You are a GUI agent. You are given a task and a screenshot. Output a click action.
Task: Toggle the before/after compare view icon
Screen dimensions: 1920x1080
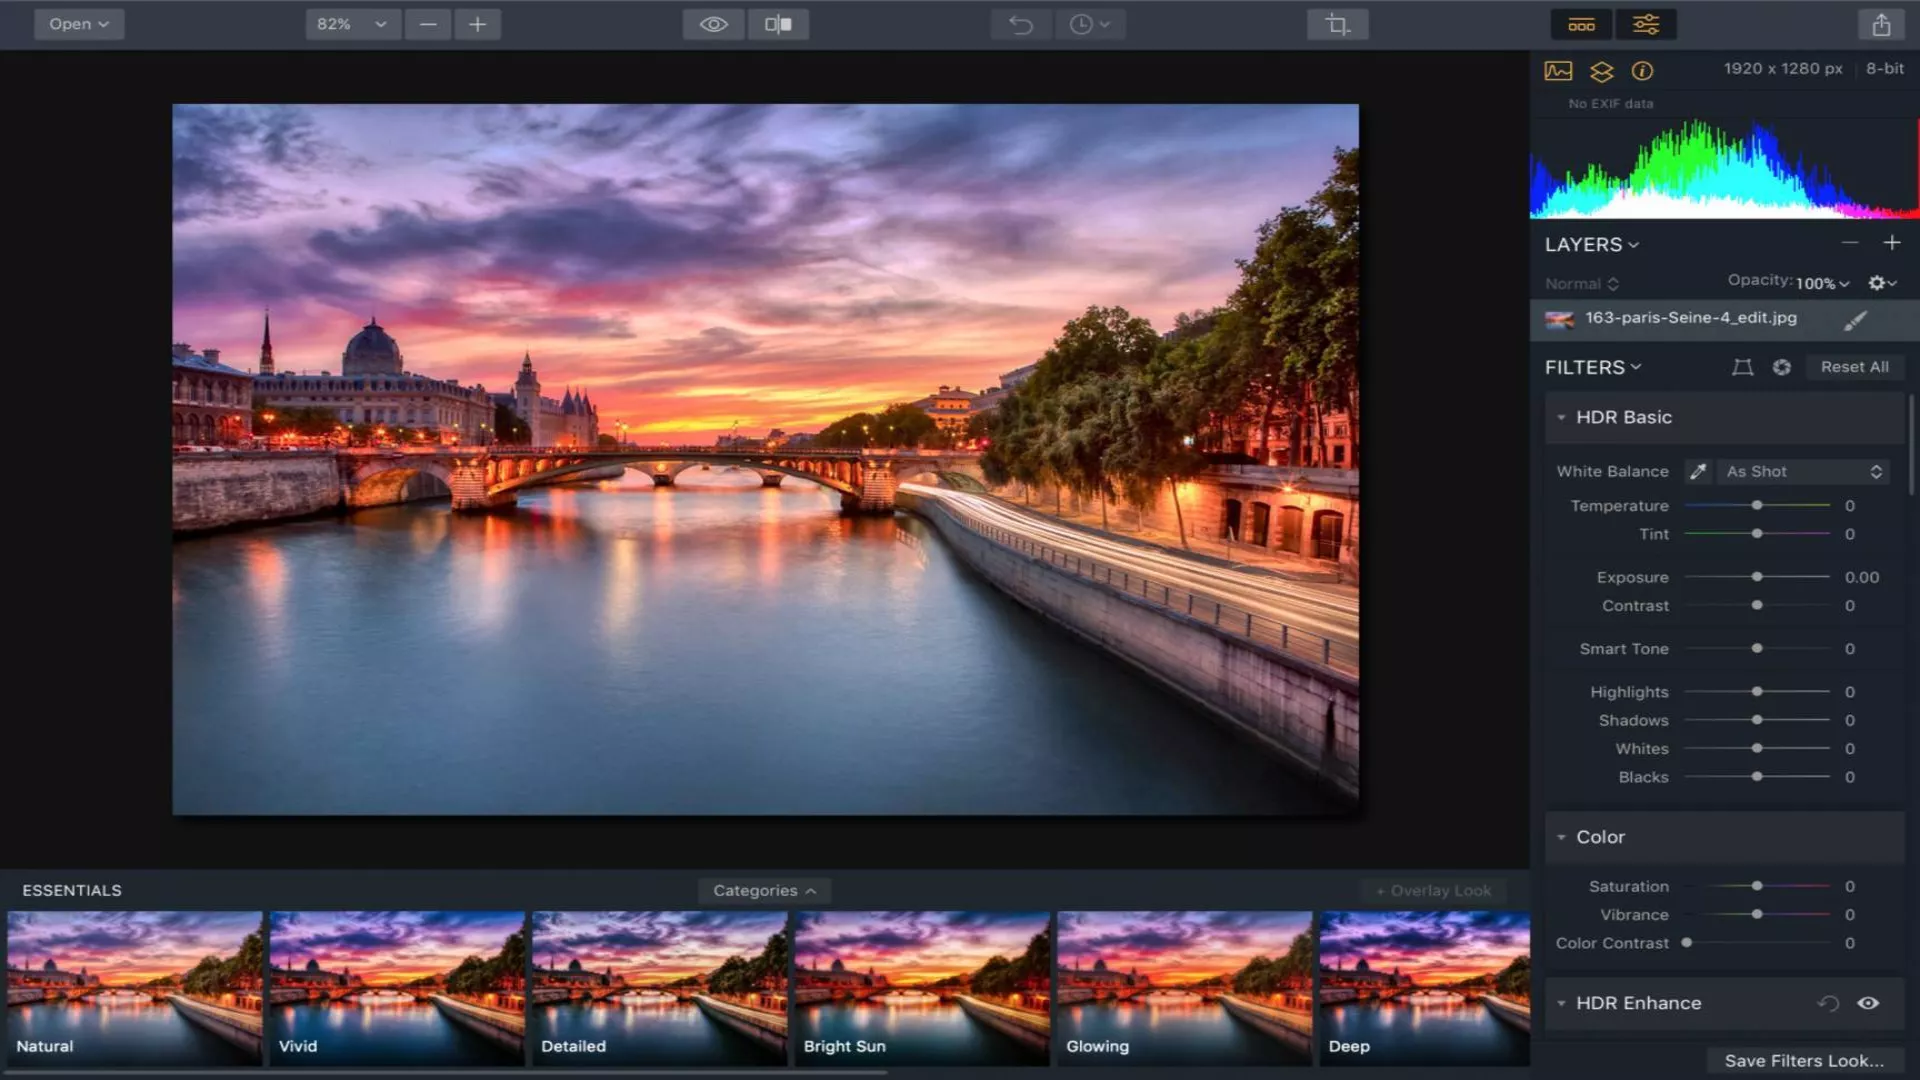[x=778, y=24]
